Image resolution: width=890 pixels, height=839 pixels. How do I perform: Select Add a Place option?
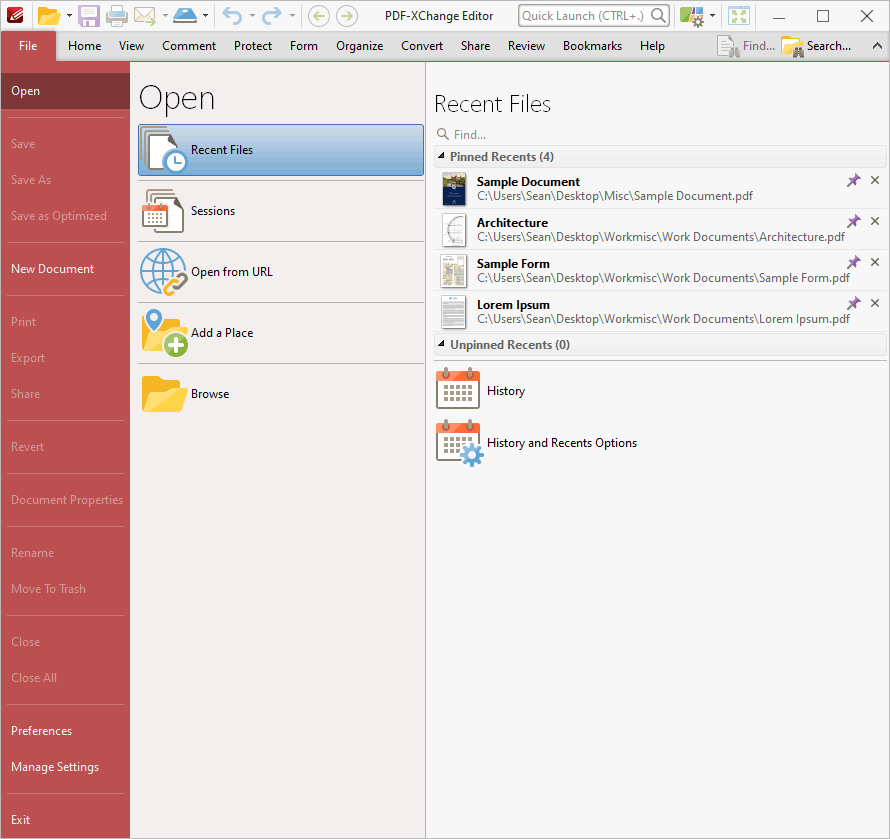[x=281, y=333]
